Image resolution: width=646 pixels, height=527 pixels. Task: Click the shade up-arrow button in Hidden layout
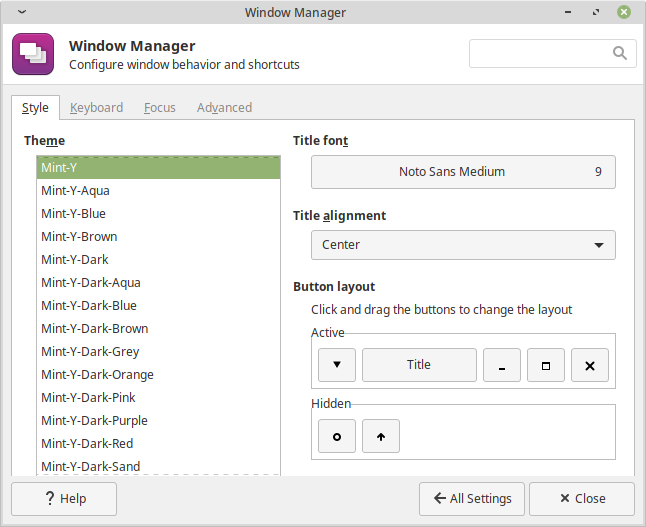[381, 436]
